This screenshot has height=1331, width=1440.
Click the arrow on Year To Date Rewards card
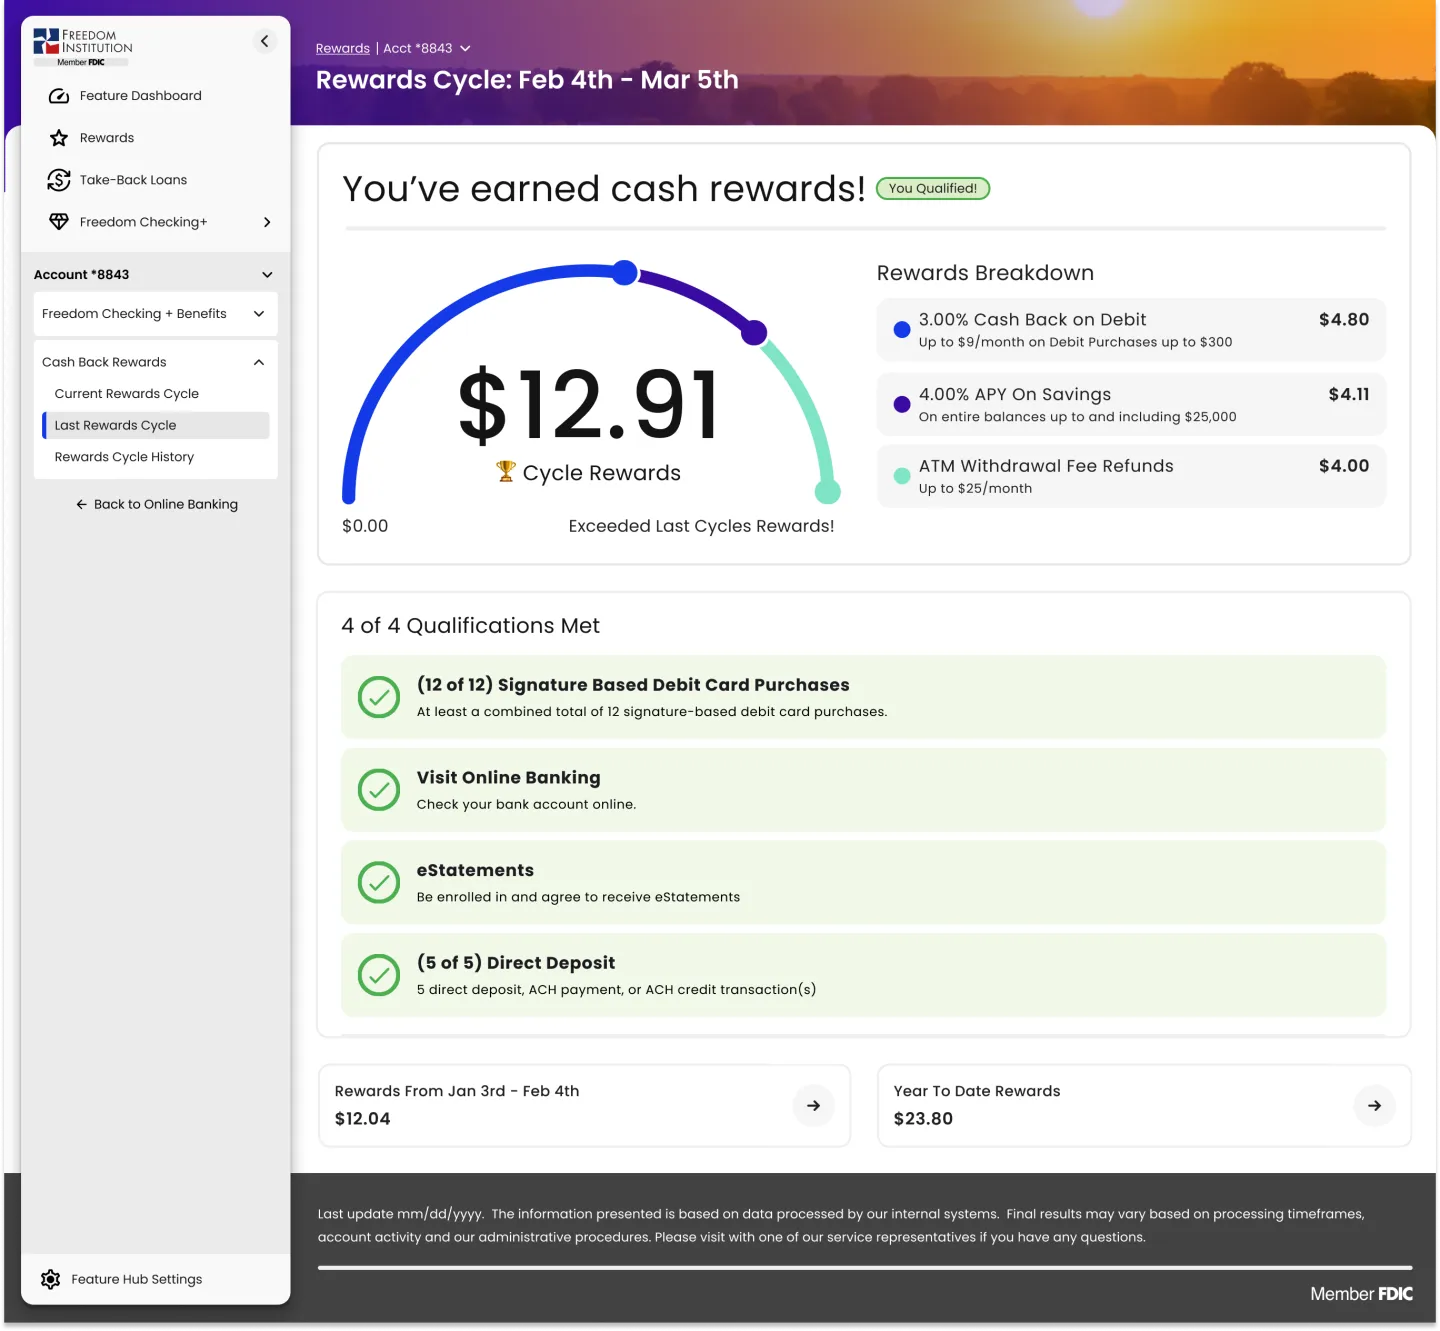click(1374, 1106)
